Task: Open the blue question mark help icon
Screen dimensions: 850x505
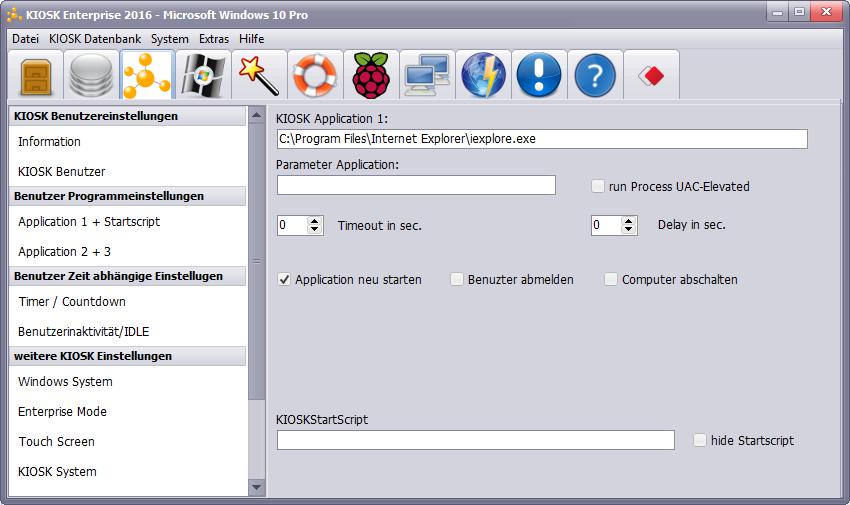Action: (x=595, y=76)
